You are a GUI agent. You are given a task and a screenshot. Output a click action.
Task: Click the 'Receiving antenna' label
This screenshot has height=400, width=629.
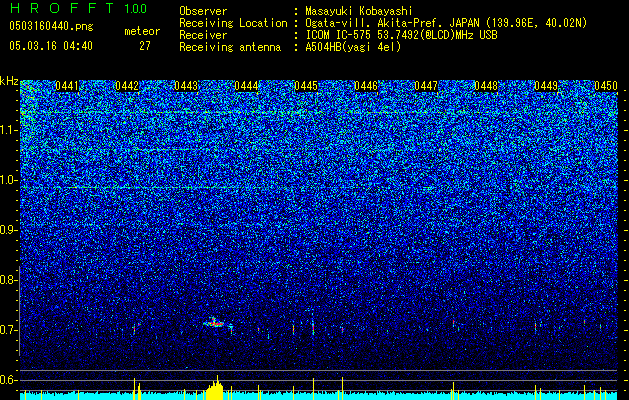click(x=230, y=47)
